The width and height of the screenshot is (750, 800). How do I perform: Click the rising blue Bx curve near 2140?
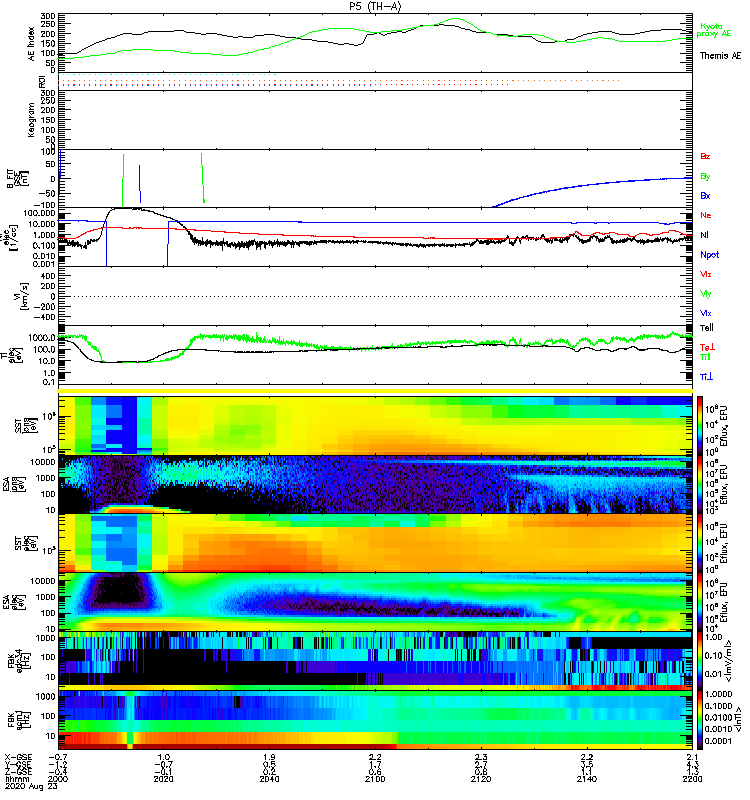pos(587,186)
